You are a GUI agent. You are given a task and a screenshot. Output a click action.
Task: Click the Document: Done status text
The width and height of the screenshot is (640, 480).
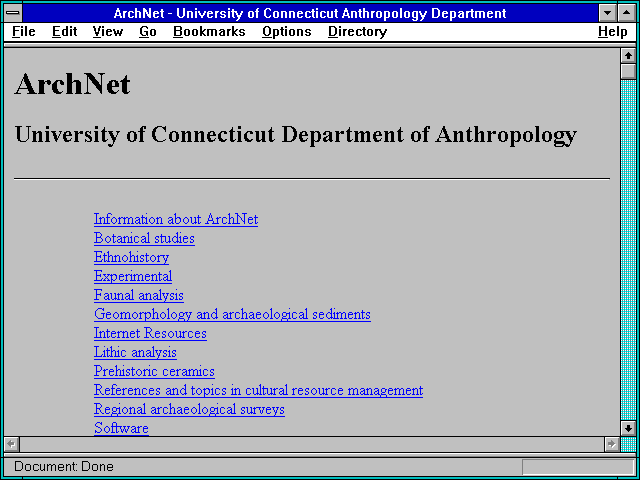tap(64, 466)
